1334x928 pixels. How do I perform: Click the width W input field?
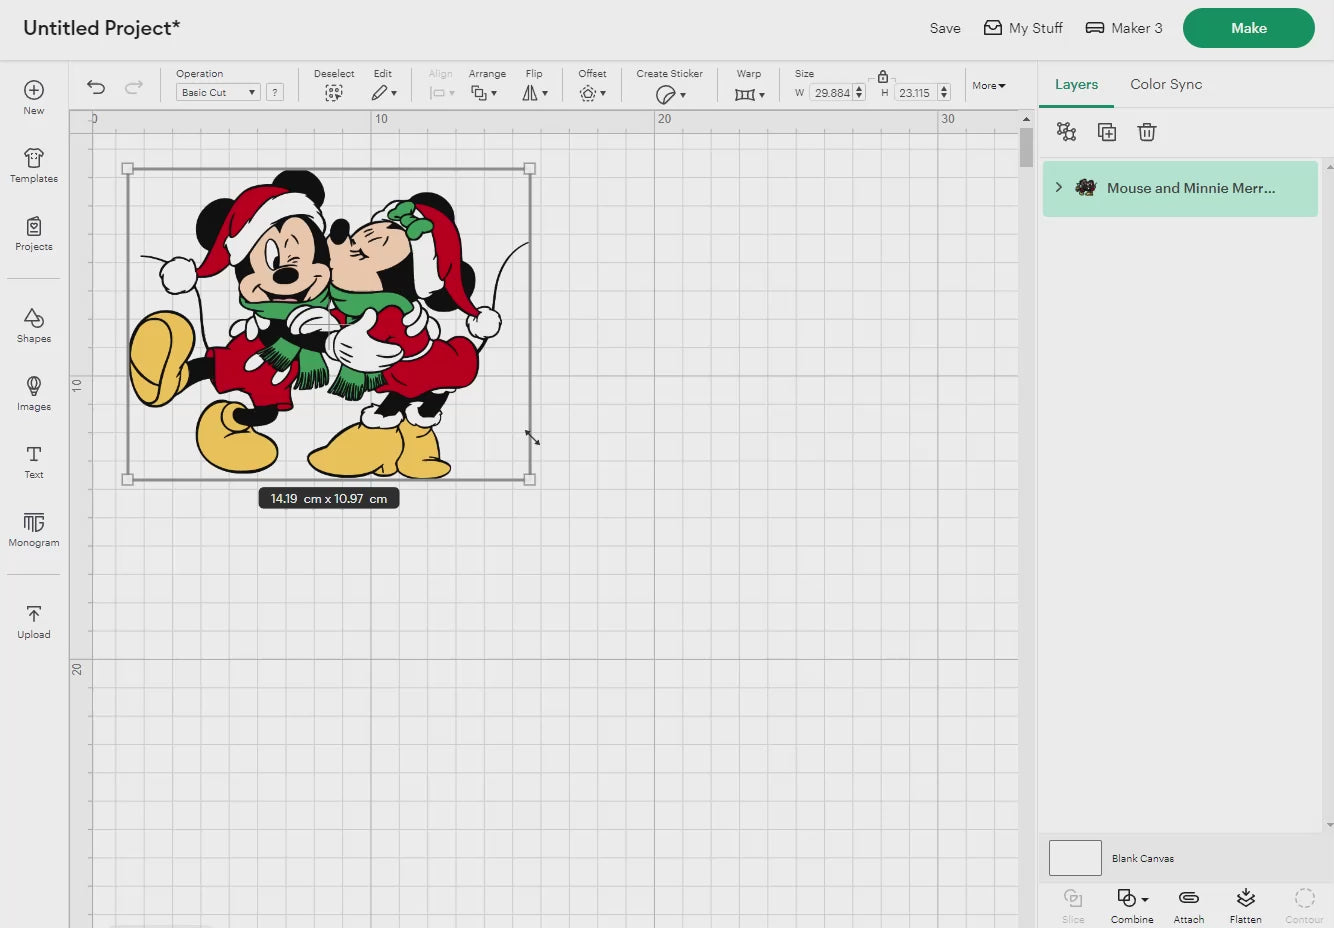(832, 93)
